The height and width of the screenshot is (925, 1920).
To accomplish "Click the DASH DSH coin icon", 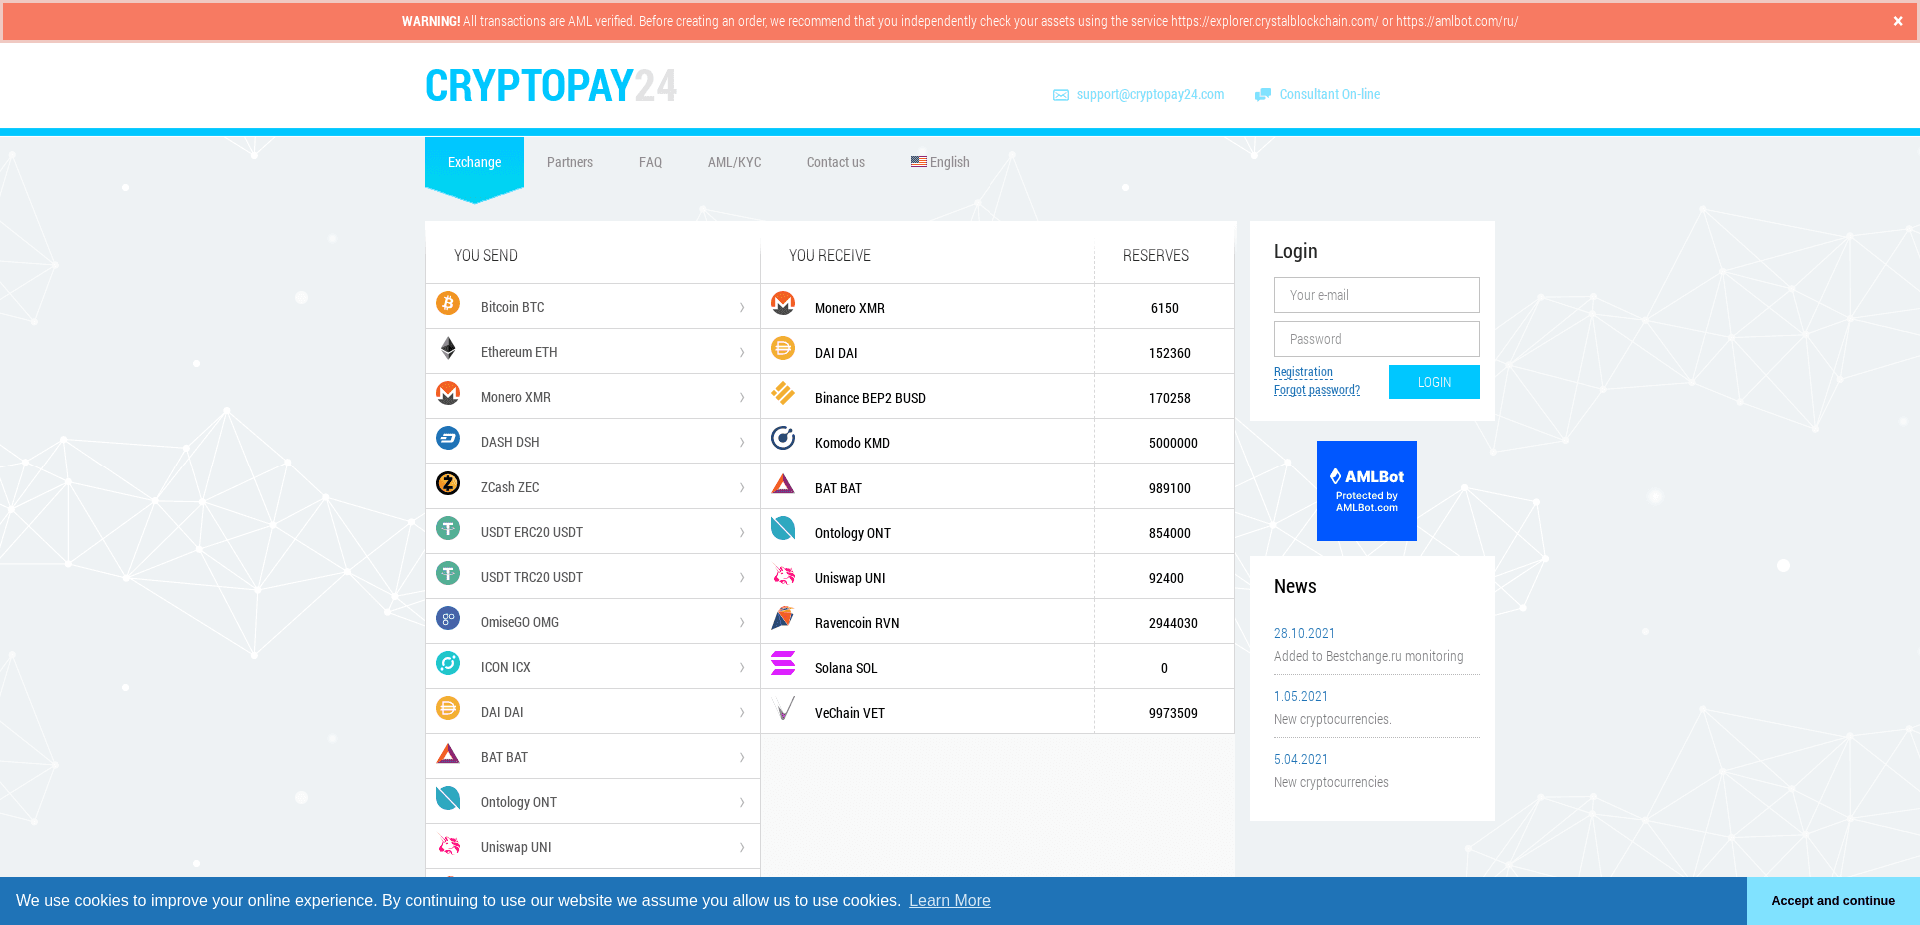I will 448,439.
